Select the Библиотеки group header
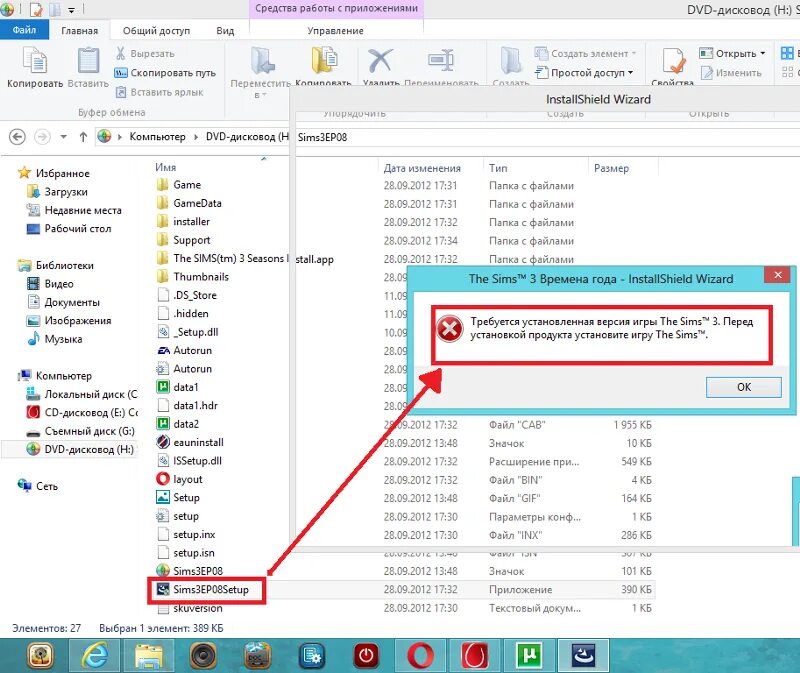The width and height of the screenshot is (800, 673). pos(56,265)
